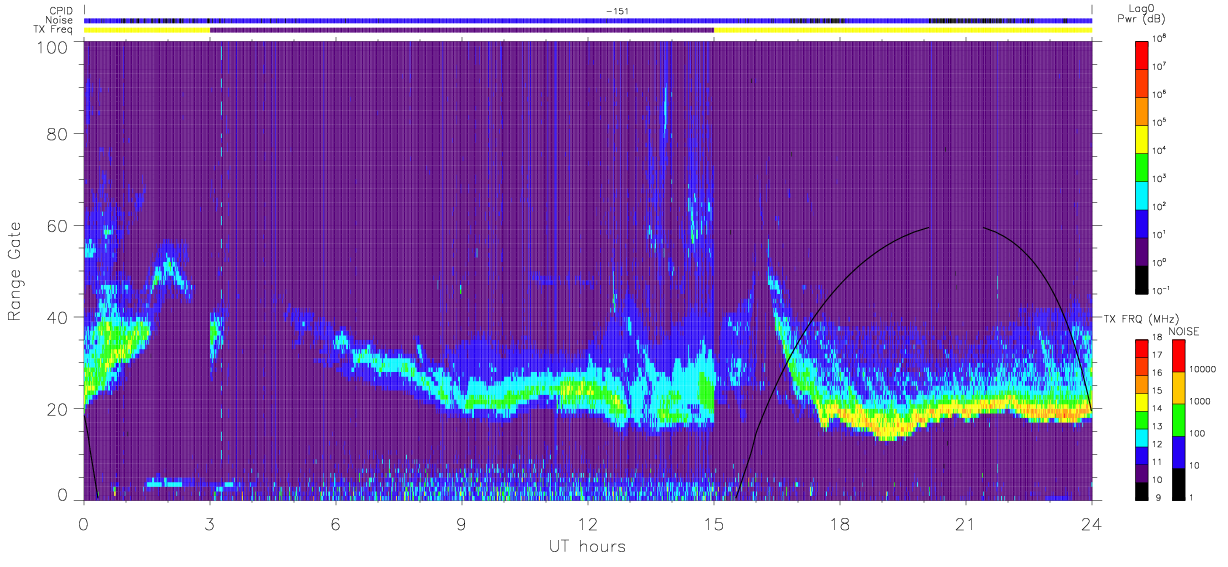Click the Lag0 Pwr (dB) colorbar title
1228x567 pixels.
1141,14
